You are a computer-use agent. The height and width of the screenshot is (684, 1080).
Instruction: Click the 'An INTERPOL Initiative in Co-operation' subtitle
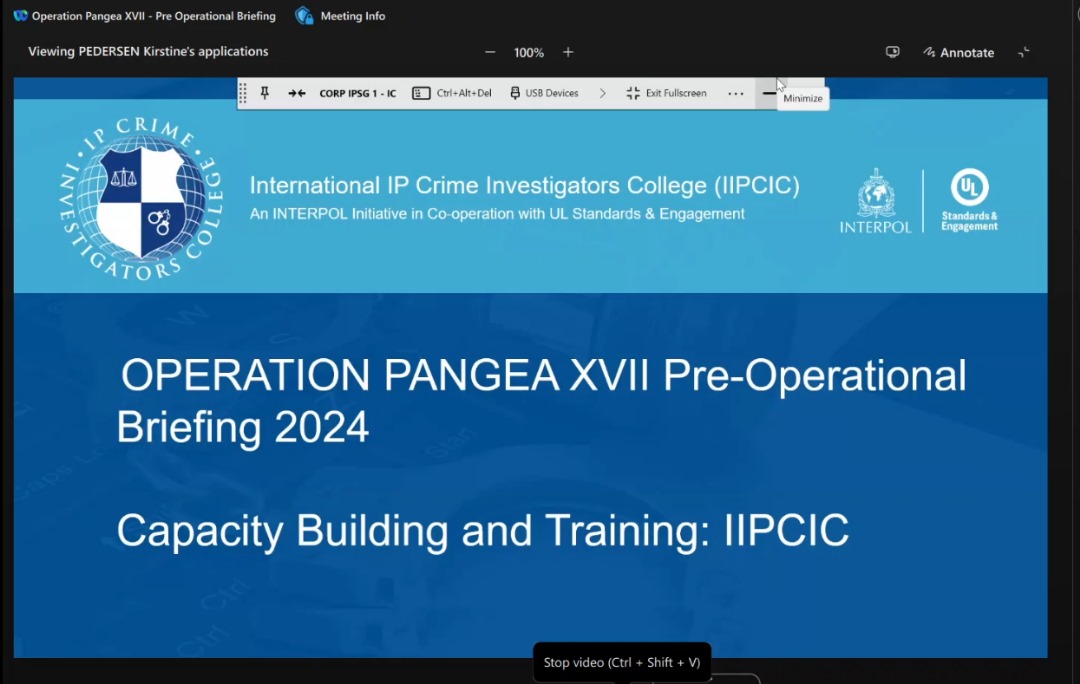click(497, 214)
